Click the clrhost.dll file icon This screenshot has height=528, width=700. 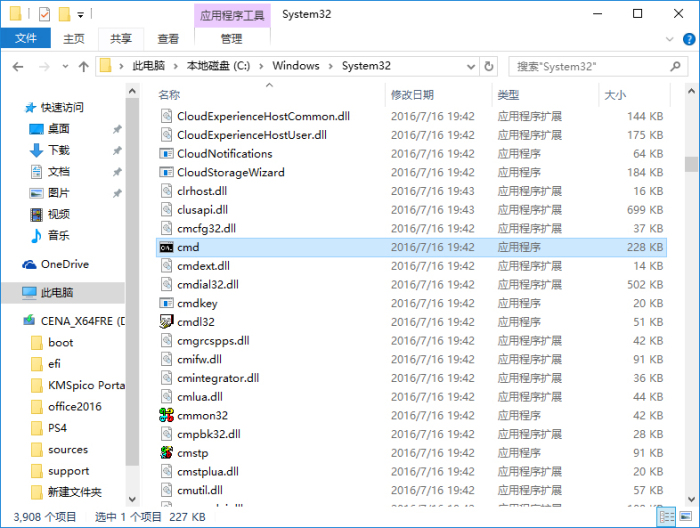(166, 191)
